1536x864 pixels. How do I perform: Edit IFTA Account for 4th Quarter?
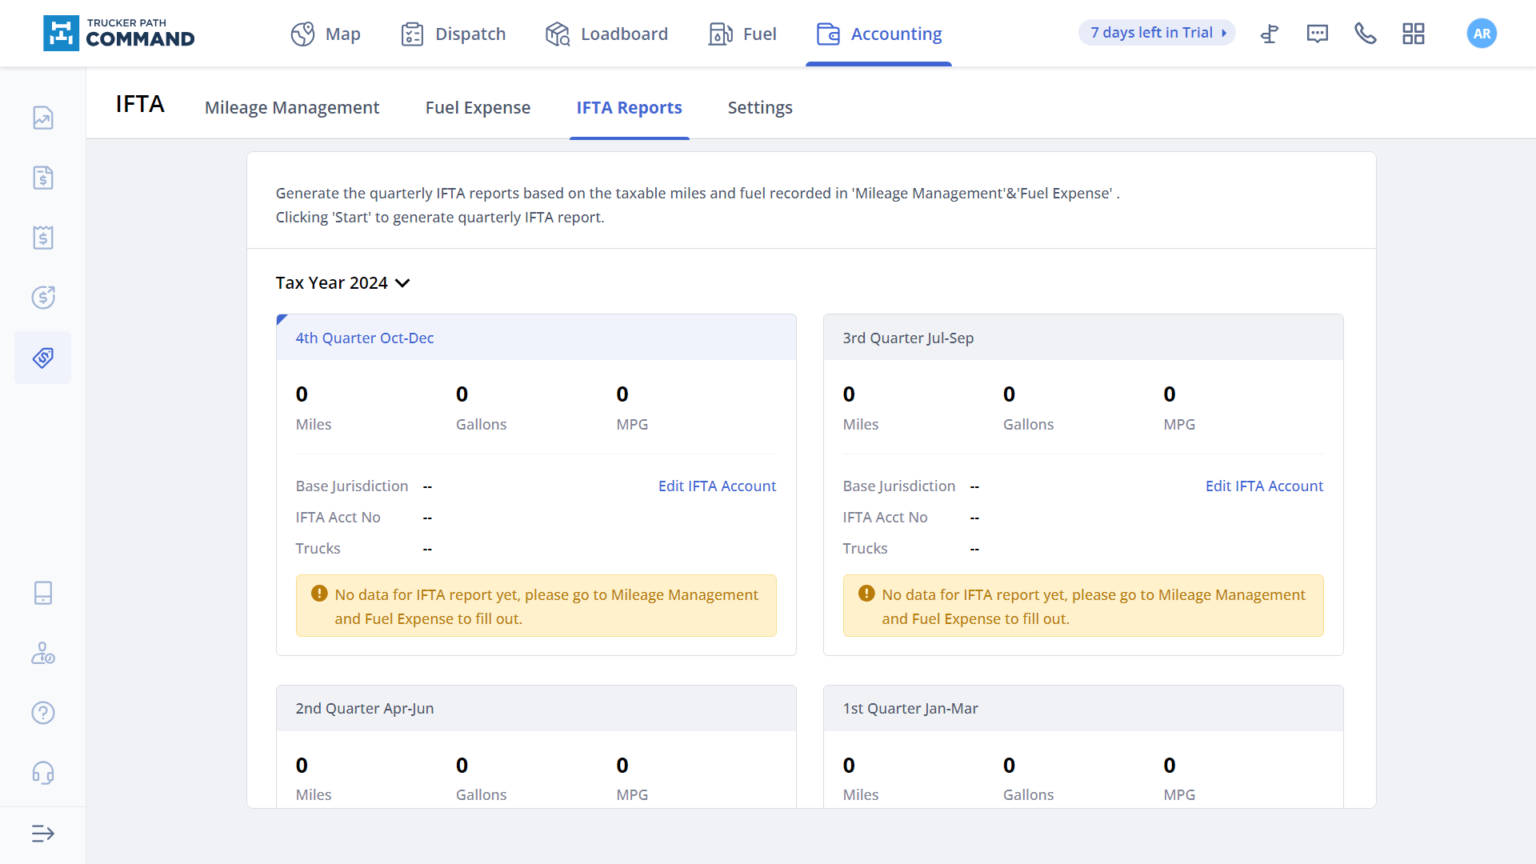click(717, 486)
